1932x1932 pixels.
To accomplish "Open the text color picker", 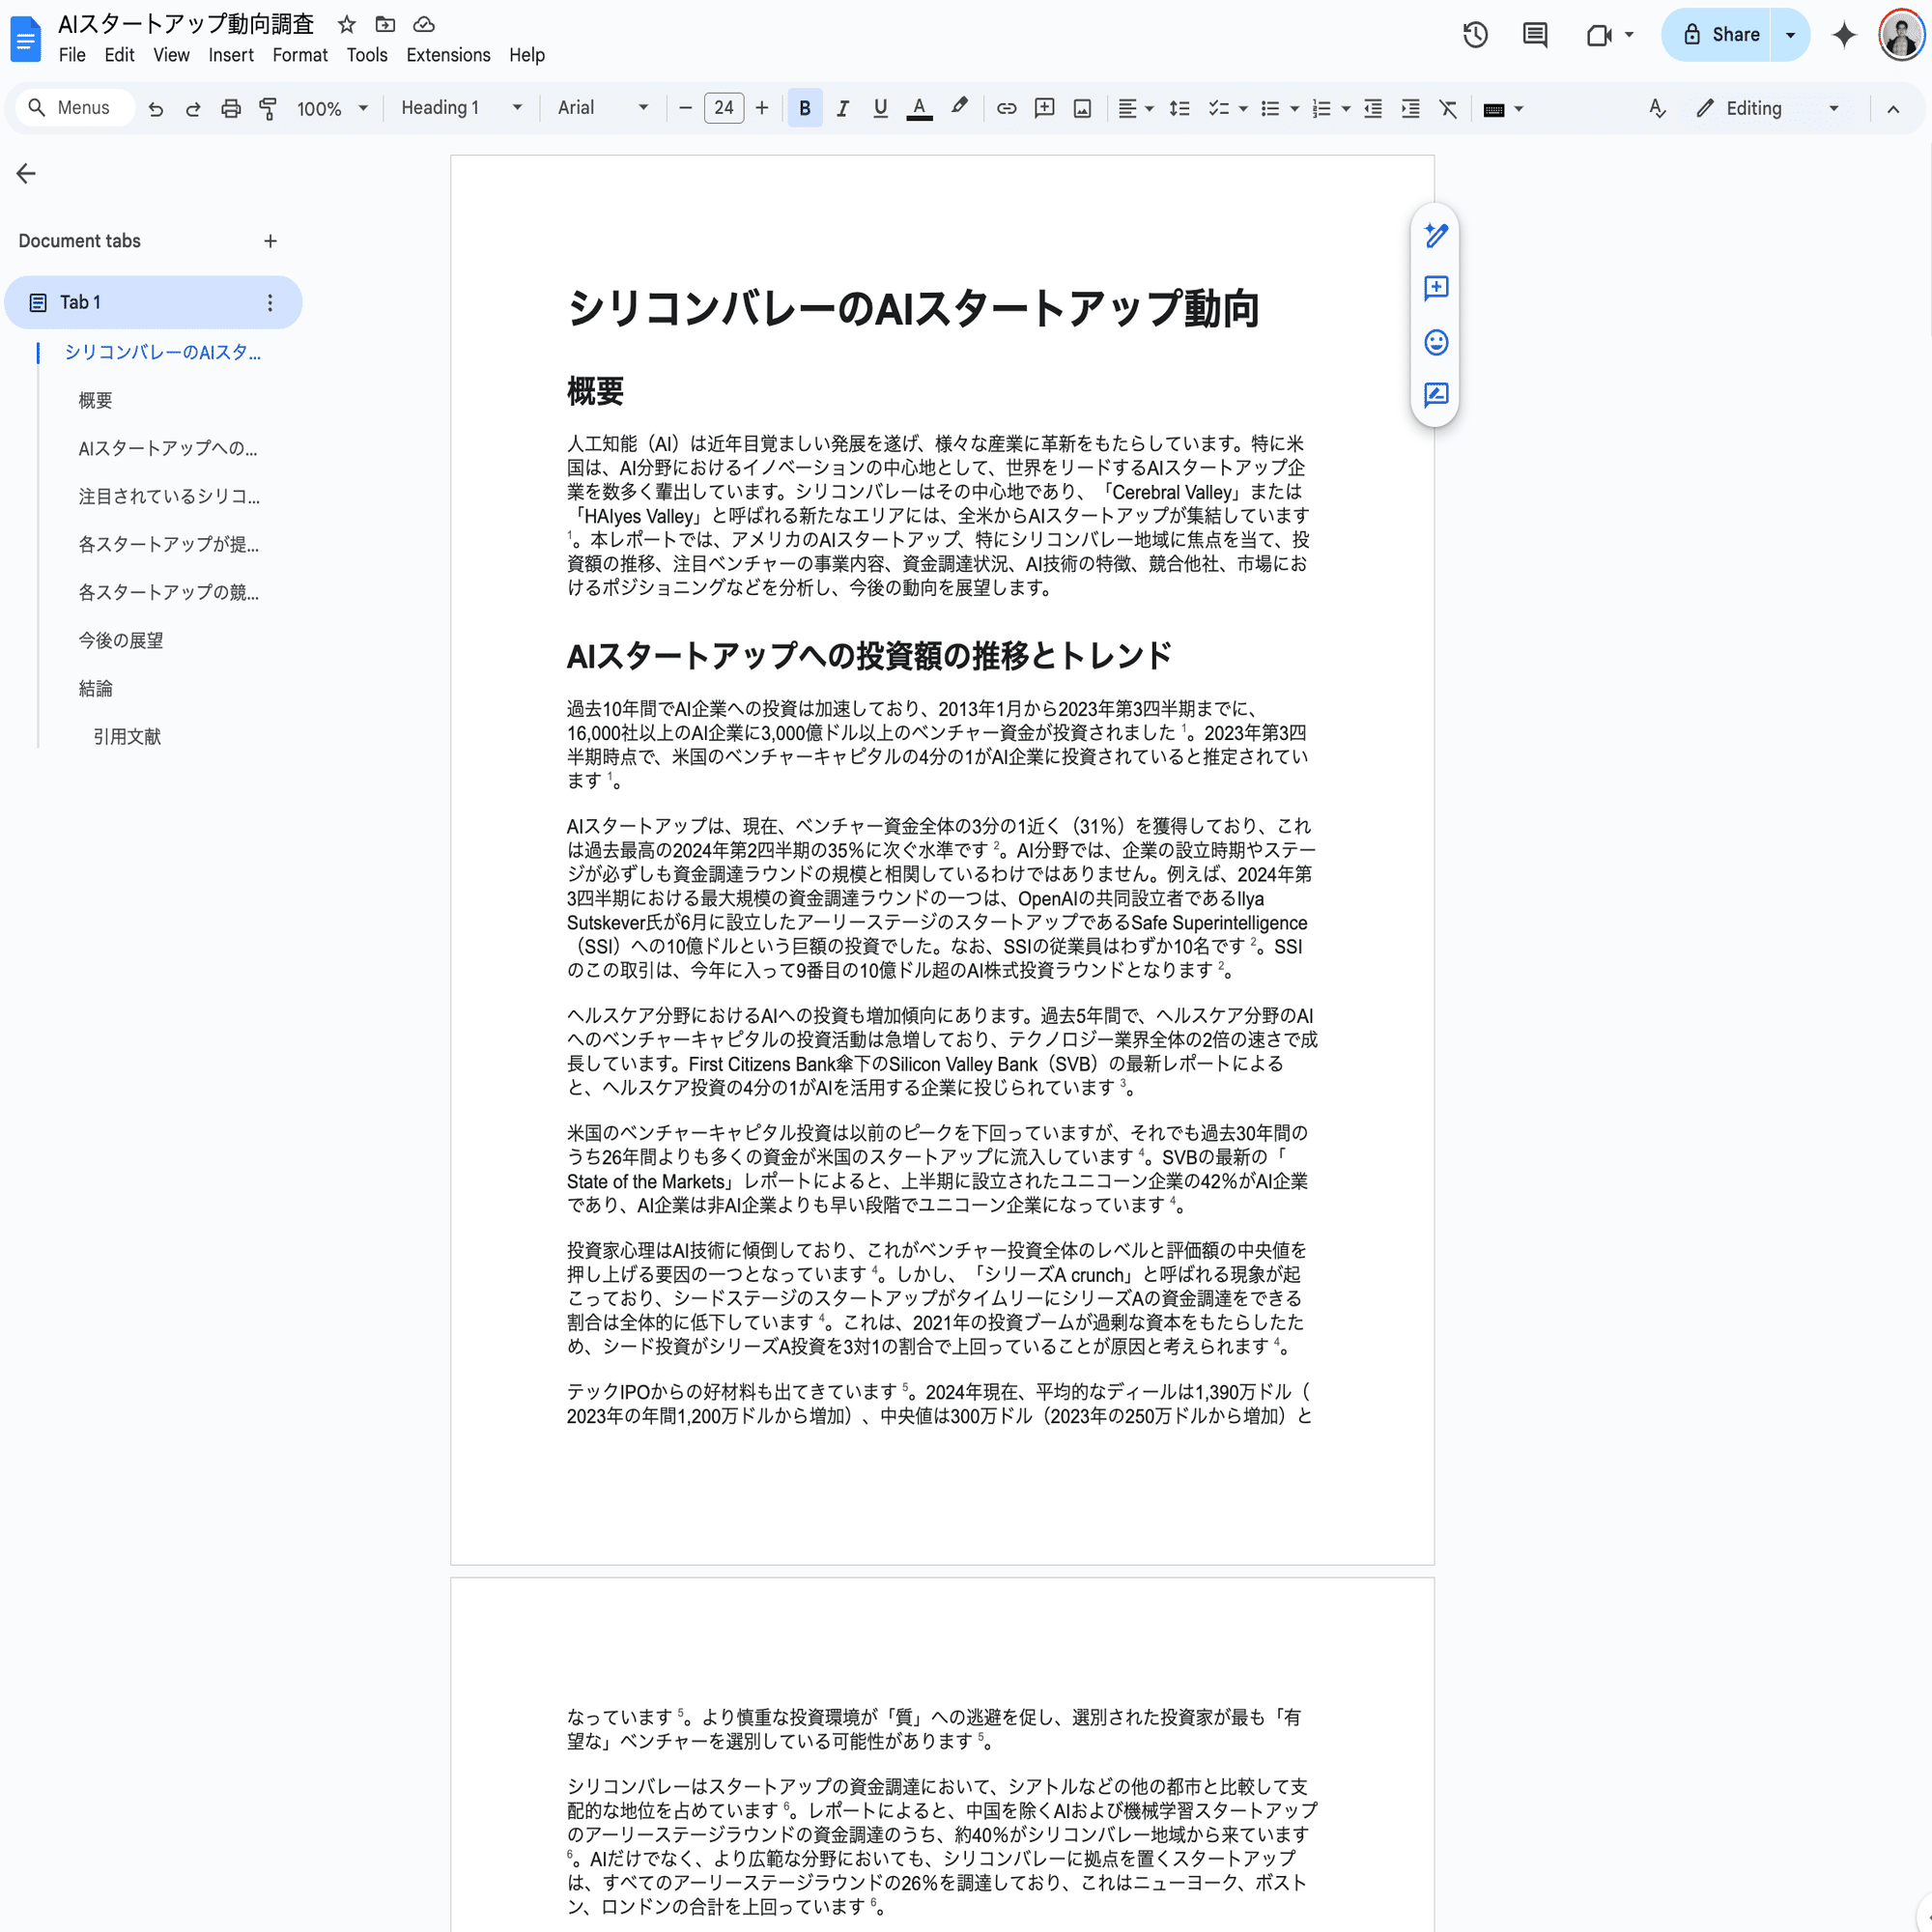I will coord(918,108).
